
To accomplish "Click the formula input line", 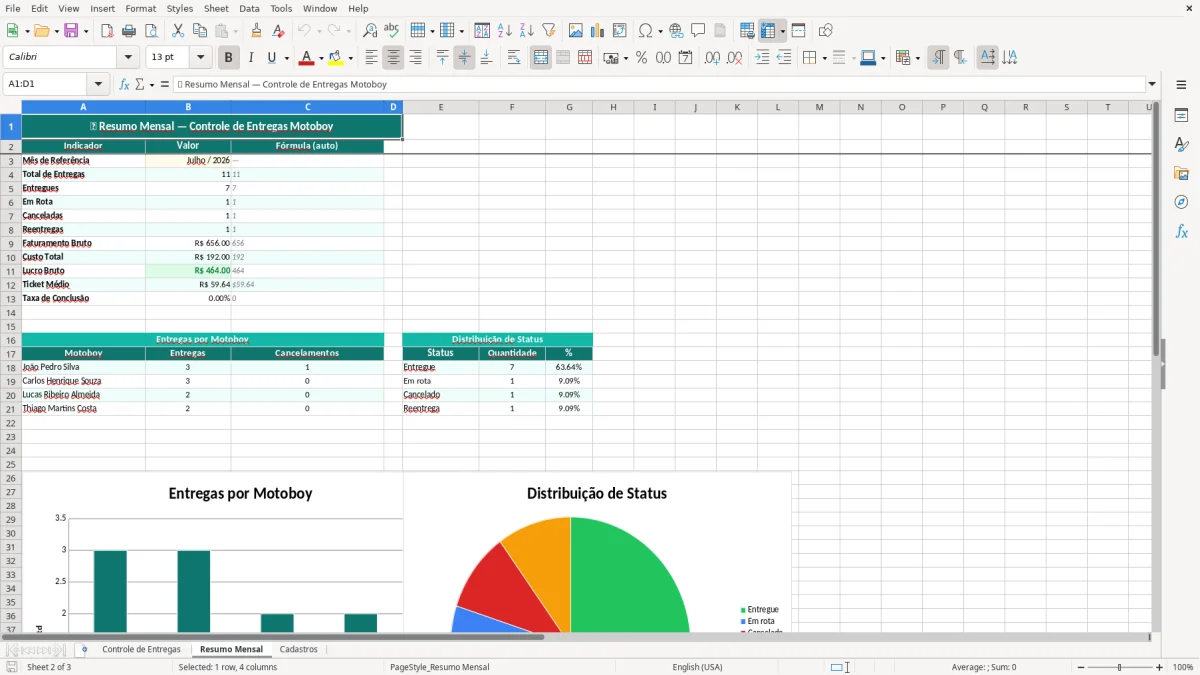I will (x=658, y=84).
